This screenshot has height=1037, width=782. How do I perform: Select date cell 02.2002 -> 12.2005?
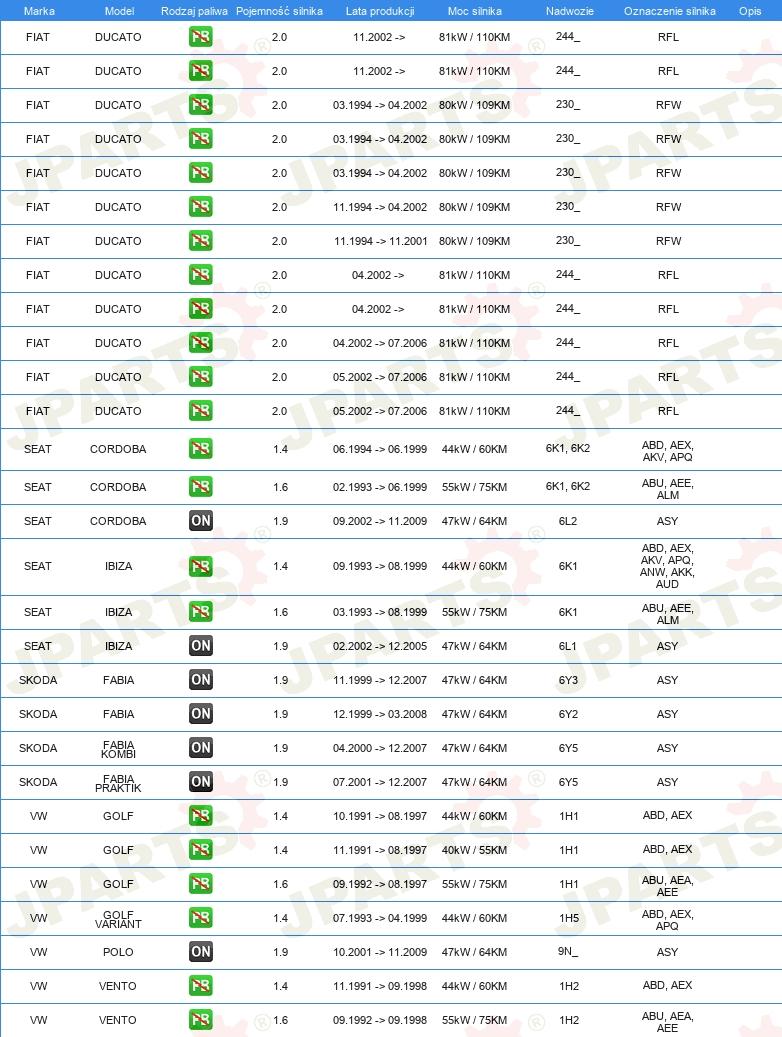(380, 646)
